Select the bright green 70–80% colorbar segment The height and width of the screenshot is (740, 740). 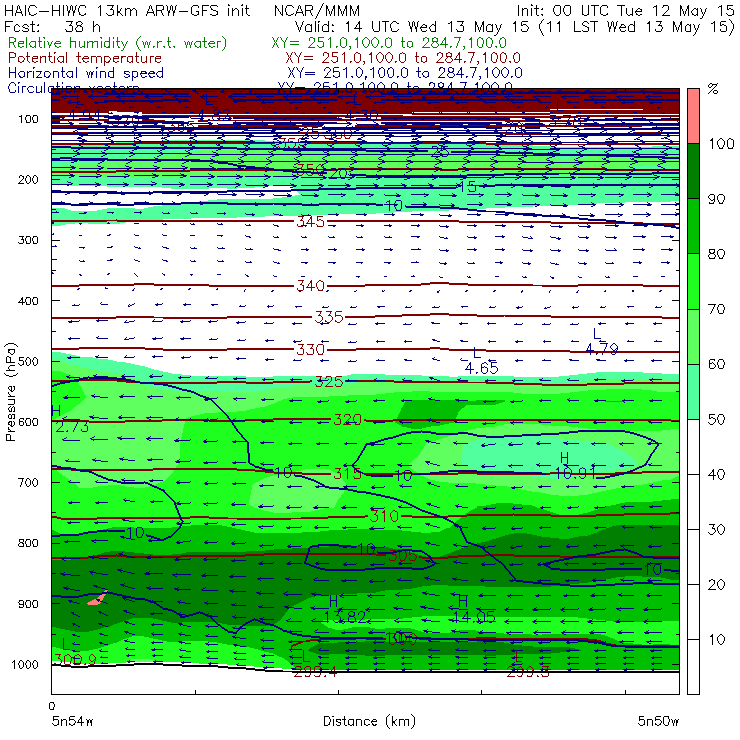coord(693,281)
